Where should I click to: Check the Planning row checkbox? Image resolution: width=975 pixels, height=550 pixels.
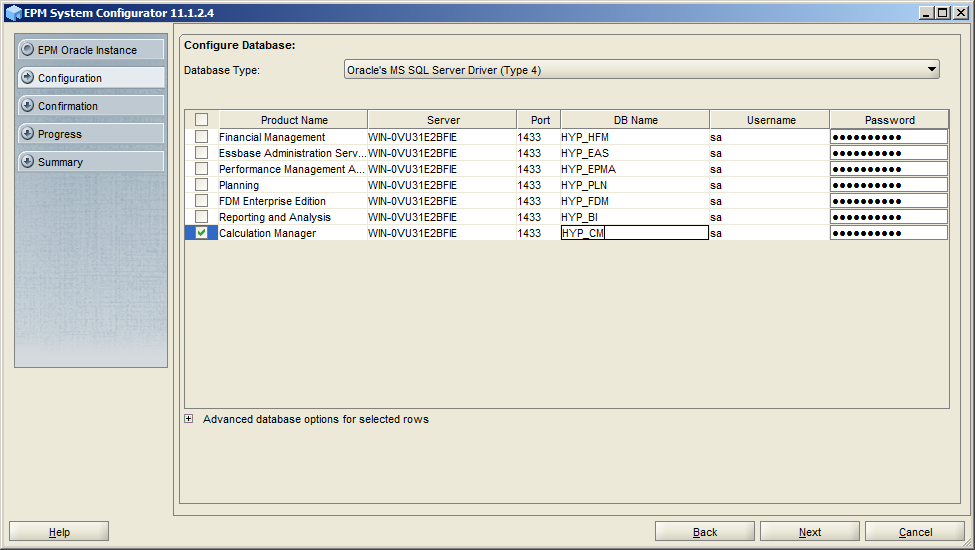[x=201, y=185]
